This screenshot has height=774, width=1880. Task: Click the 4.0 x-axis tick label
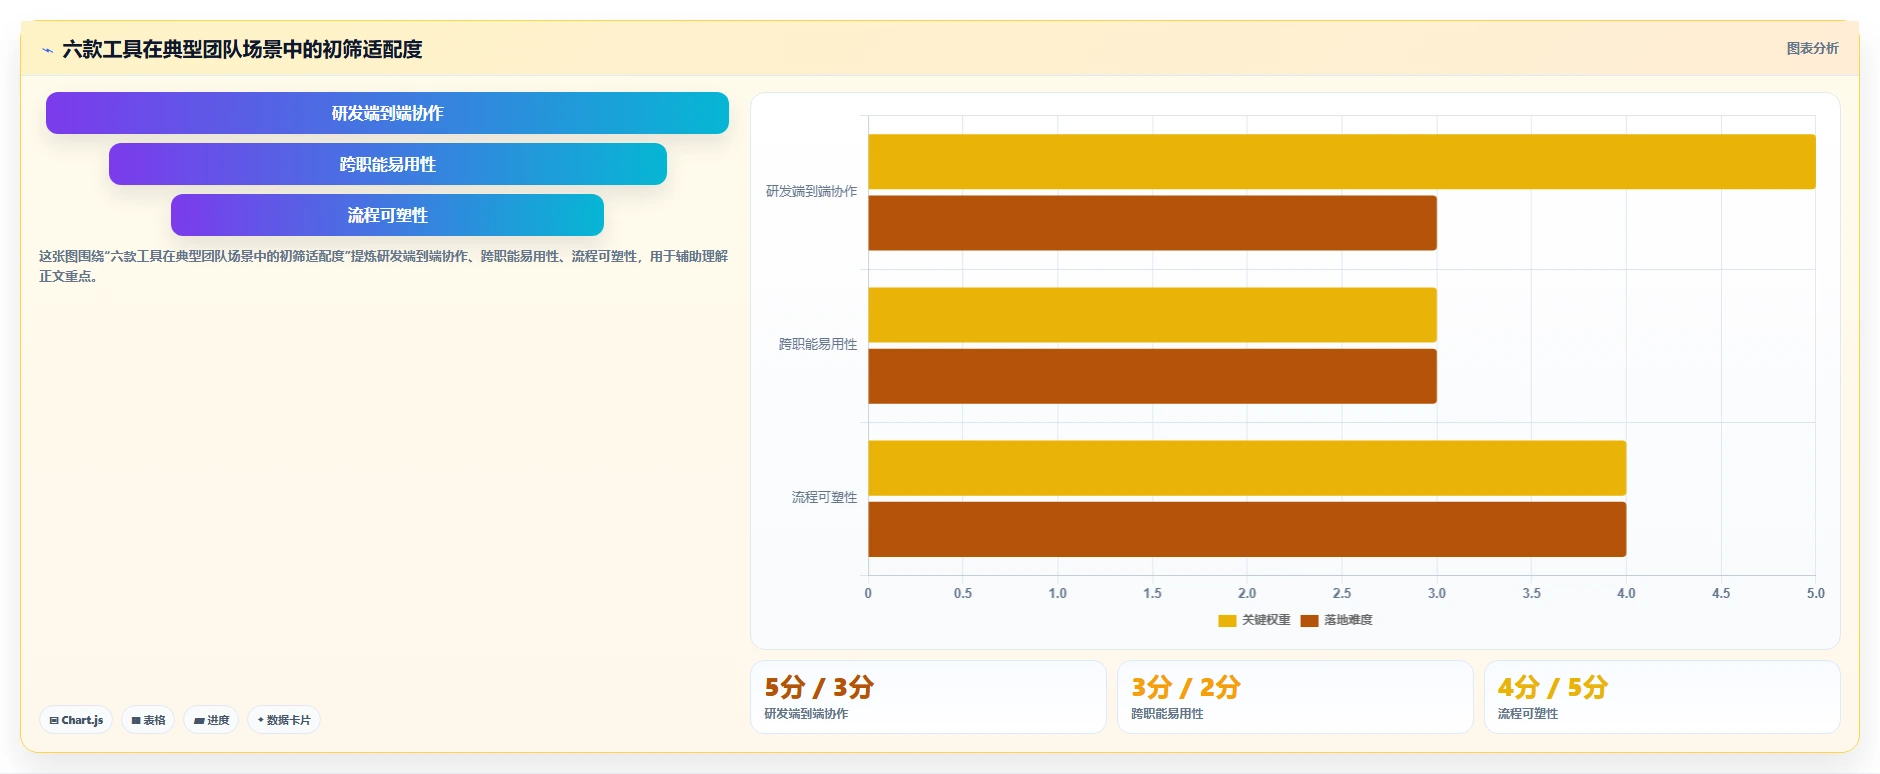coord(1626,593)
